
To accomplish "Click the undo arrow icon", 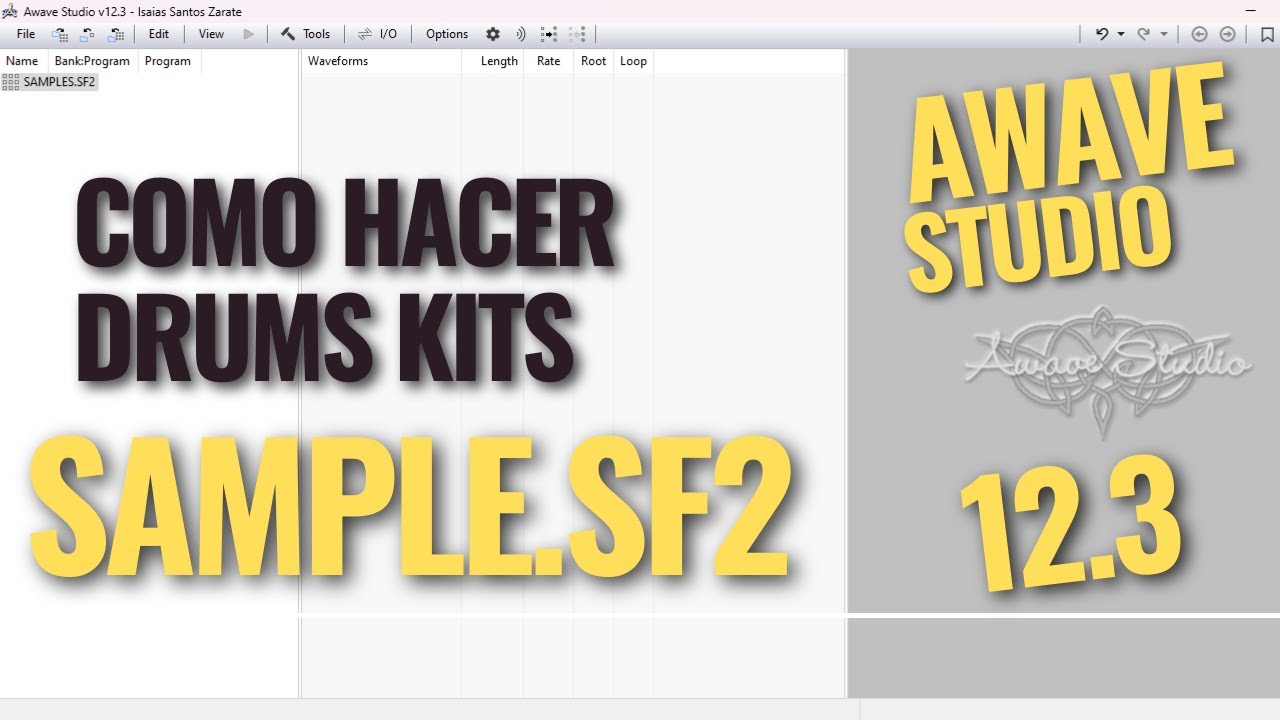I will 1102,34.
